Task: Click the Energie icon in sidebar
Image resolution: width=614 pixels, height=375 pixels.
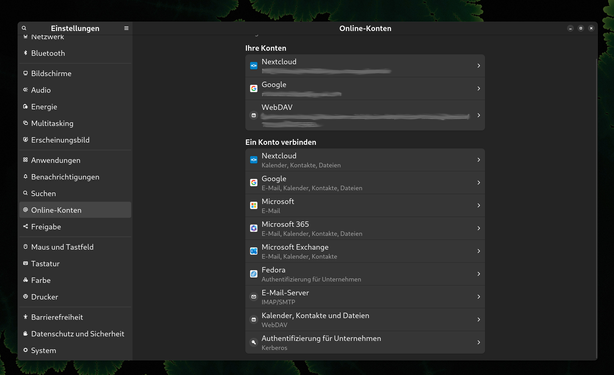Action: click(25, 106)
